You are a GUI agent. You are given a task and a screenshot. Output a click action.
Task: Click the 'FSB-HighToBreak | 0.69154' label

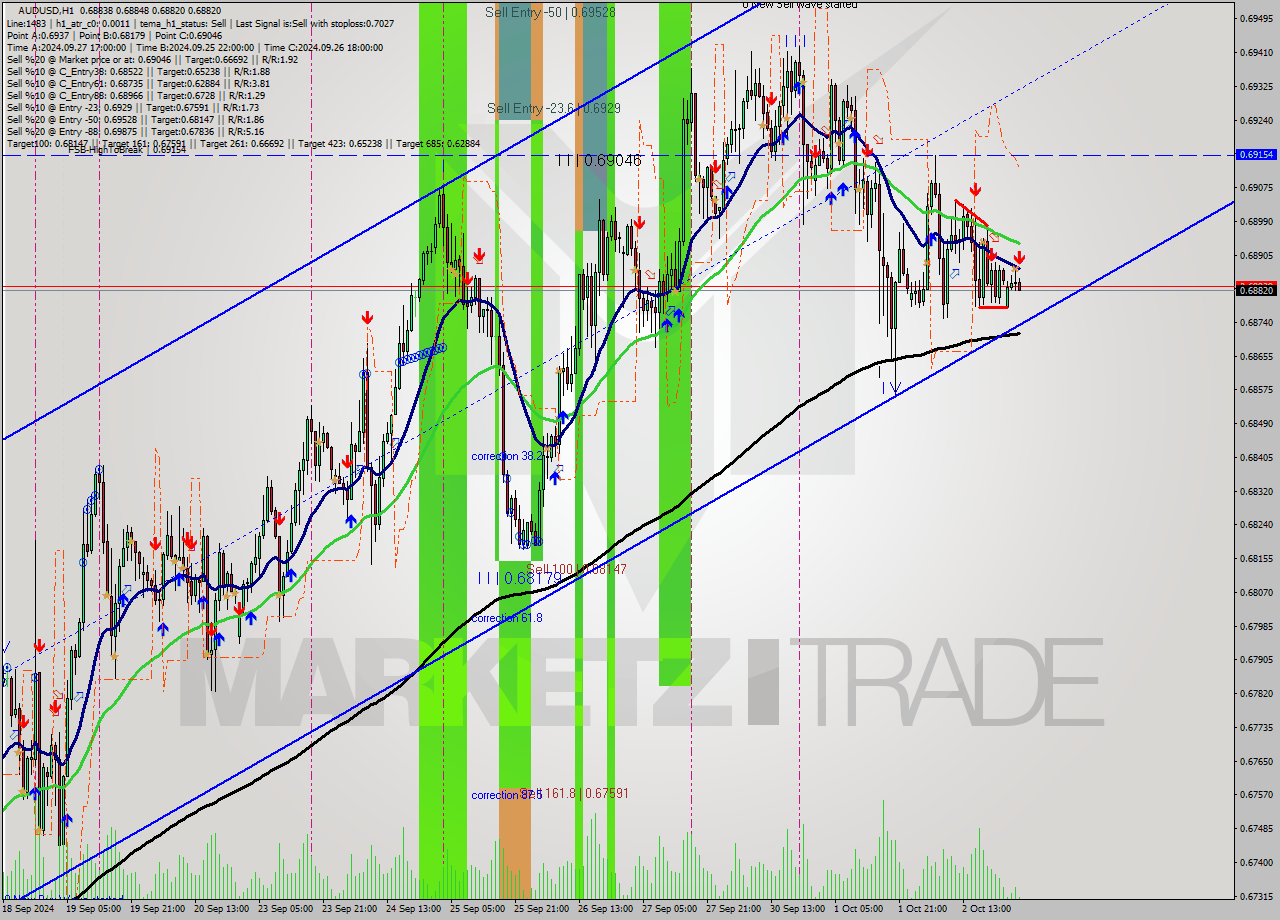click(127, 151)
